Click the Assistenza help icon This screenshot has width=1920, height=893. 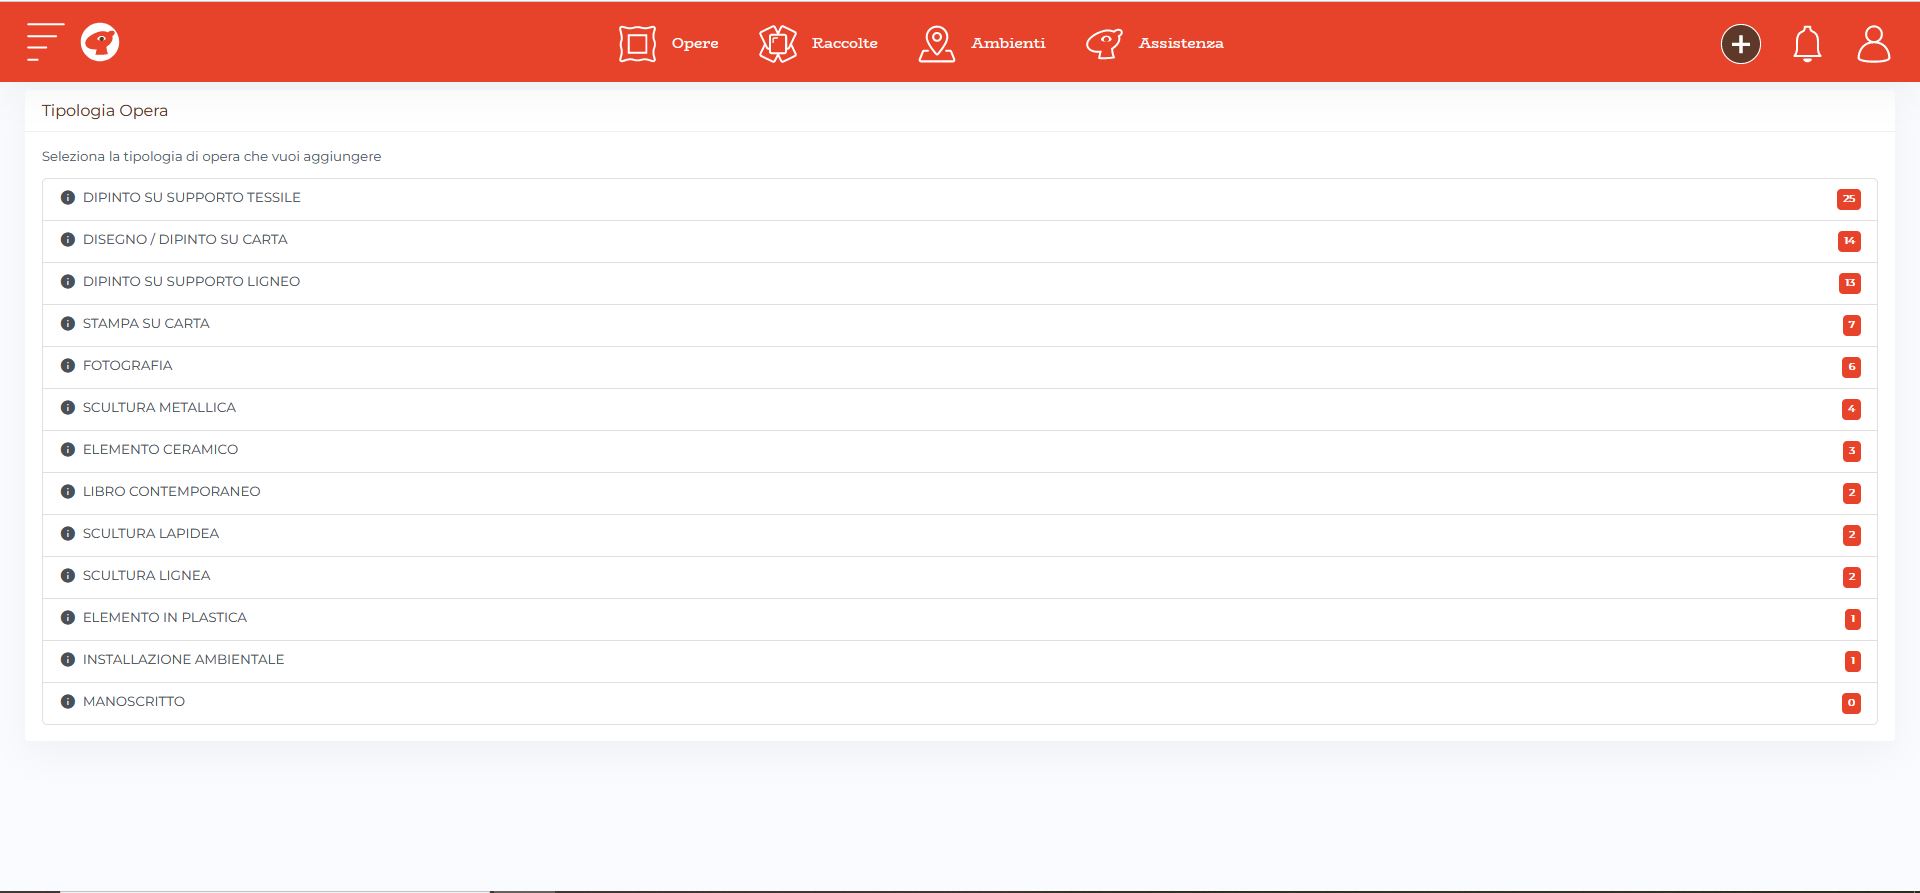tap(1104, 43)
